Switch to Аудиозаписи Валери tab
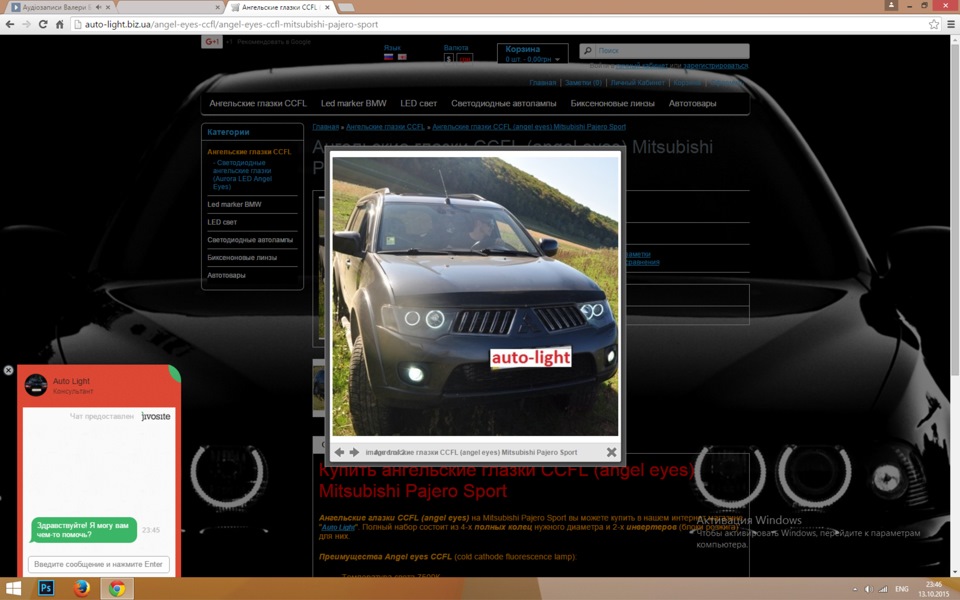 [56, 7]
